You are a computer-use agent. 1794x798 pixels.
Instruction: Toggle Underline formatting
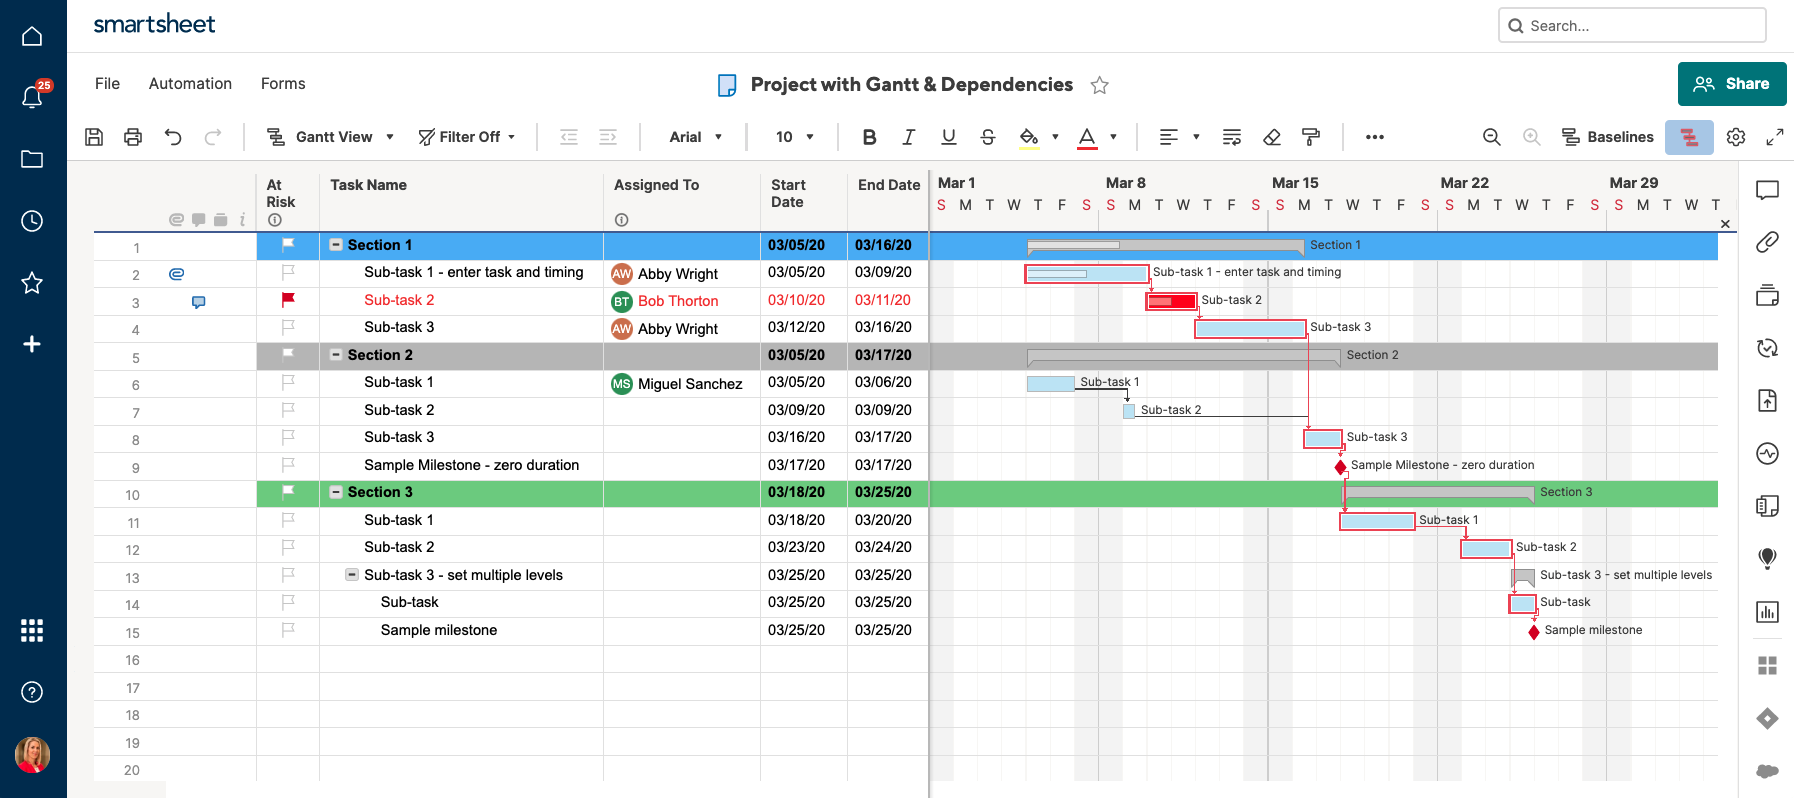point(949,137)
